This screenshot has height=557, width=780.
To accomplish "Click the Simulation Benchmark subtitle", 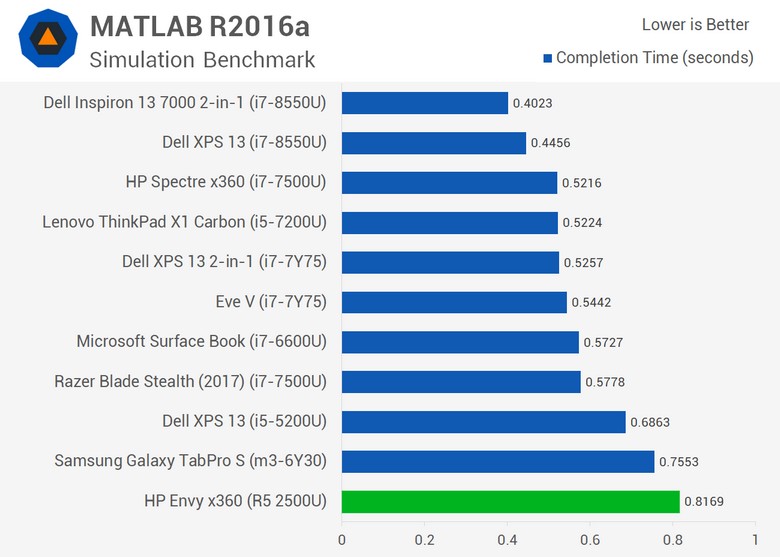I will click(x=202, y=60).
